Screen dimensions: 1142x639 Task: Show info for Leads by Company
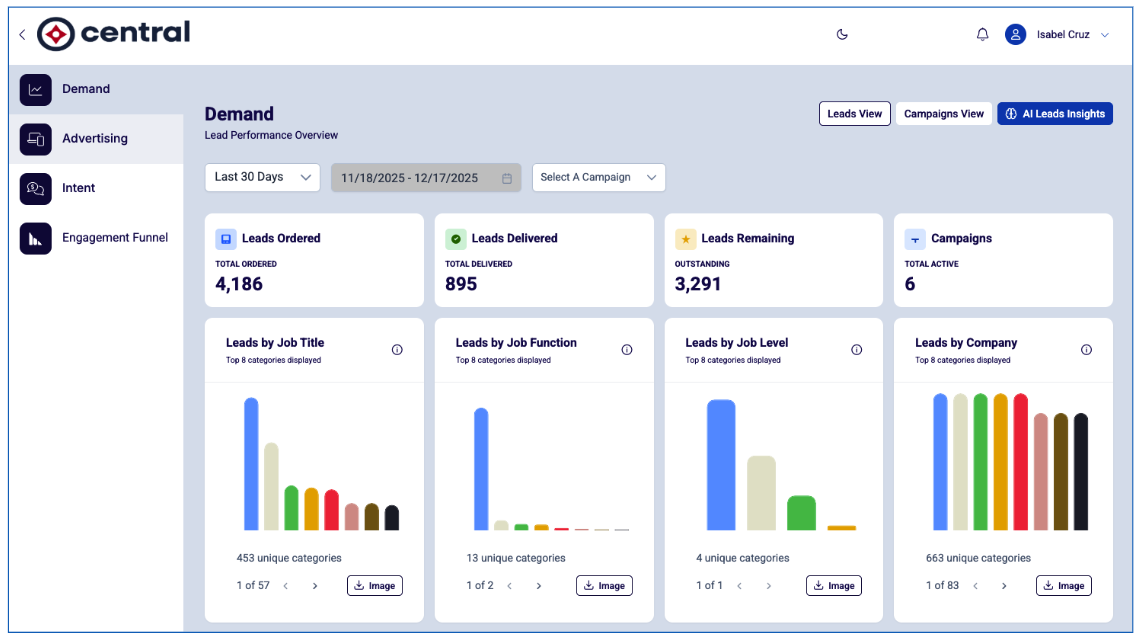click(x=1086, y=350)
